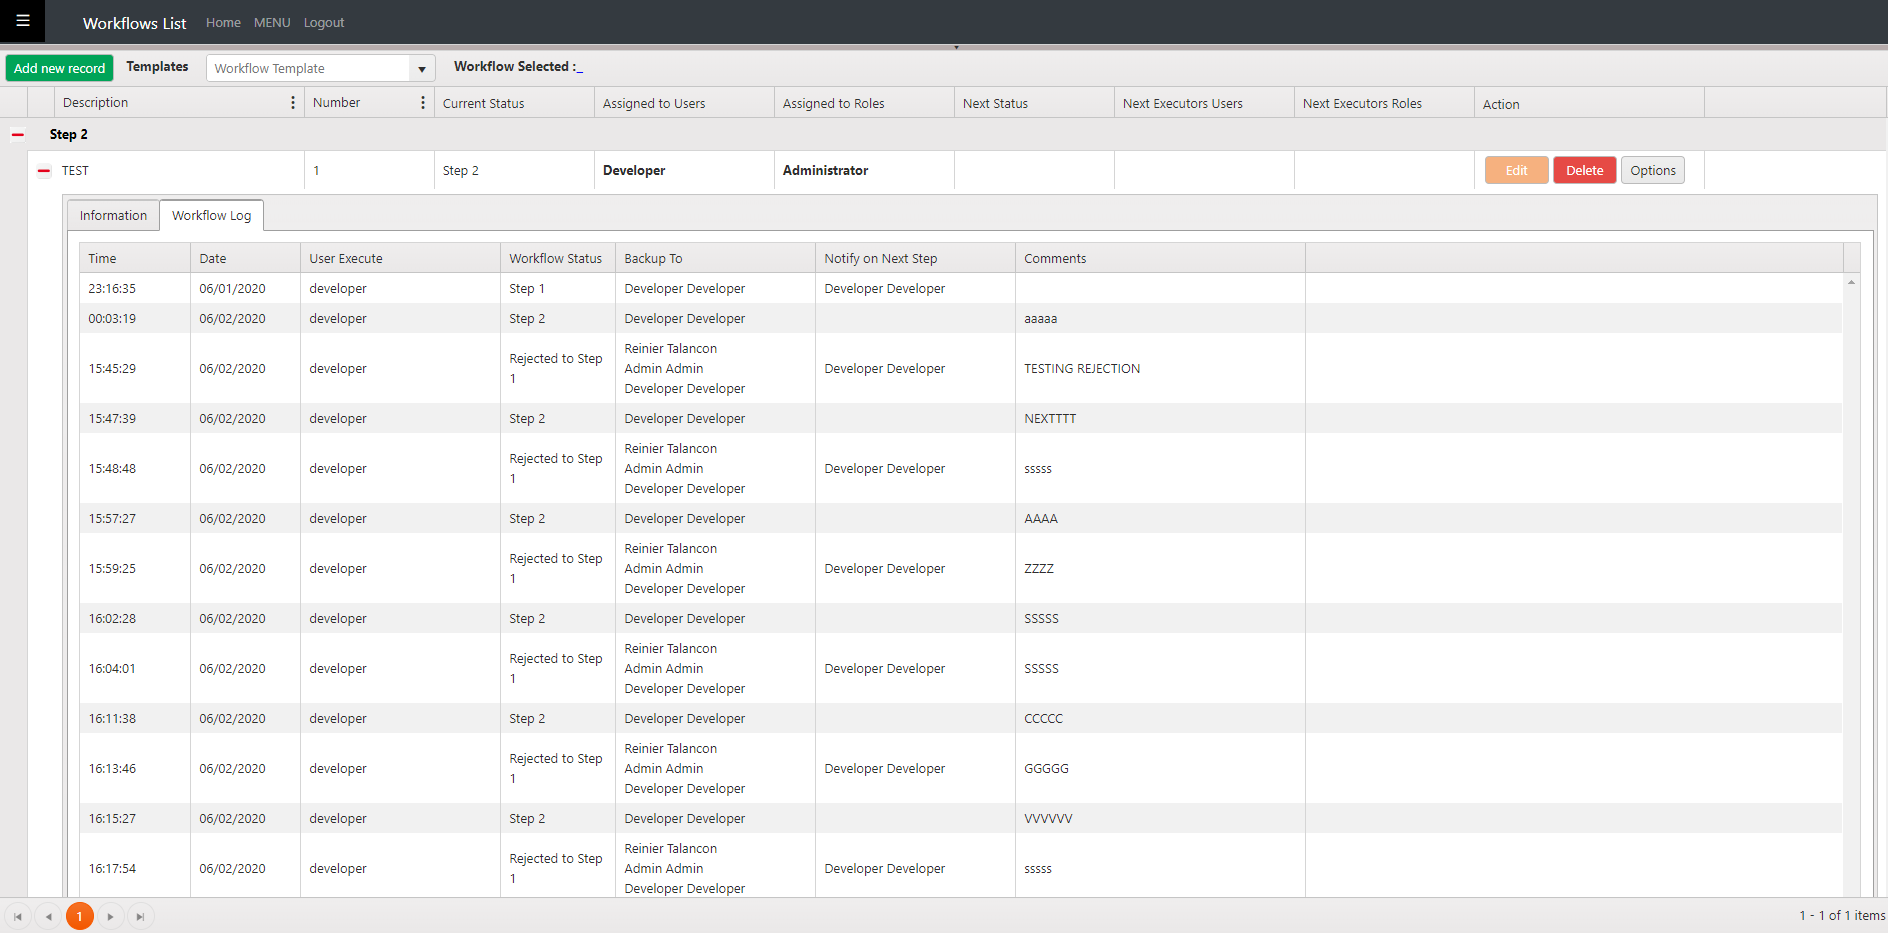Edit the TEST workflow record
The height and width of the screenshot is (933, 1888).
pyautogui.click(x=1516, y=170)
